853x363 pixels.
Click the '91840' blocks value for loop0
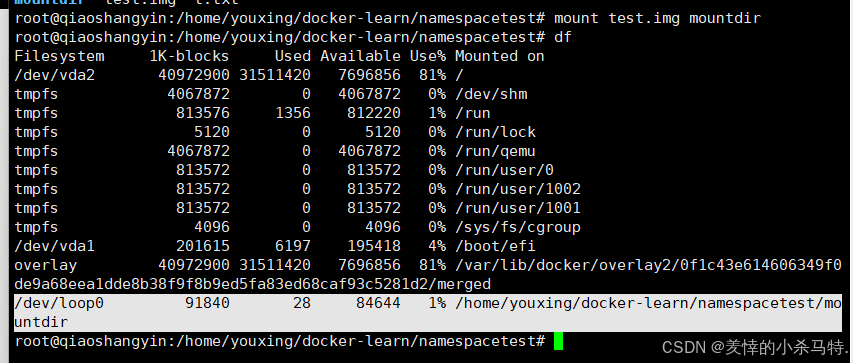pyautogui.click(x=207, y=303)
